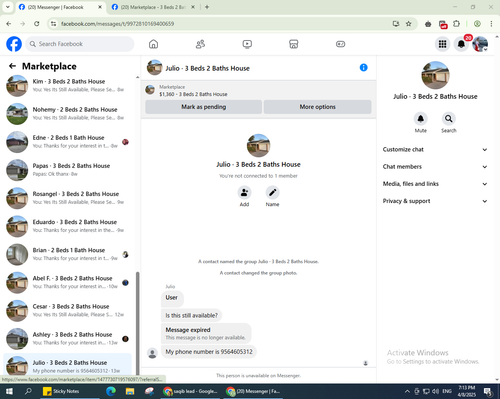The image size is (500, 399).
Task: Open the Friends icon in top navigation
Action: click(200, 44)
